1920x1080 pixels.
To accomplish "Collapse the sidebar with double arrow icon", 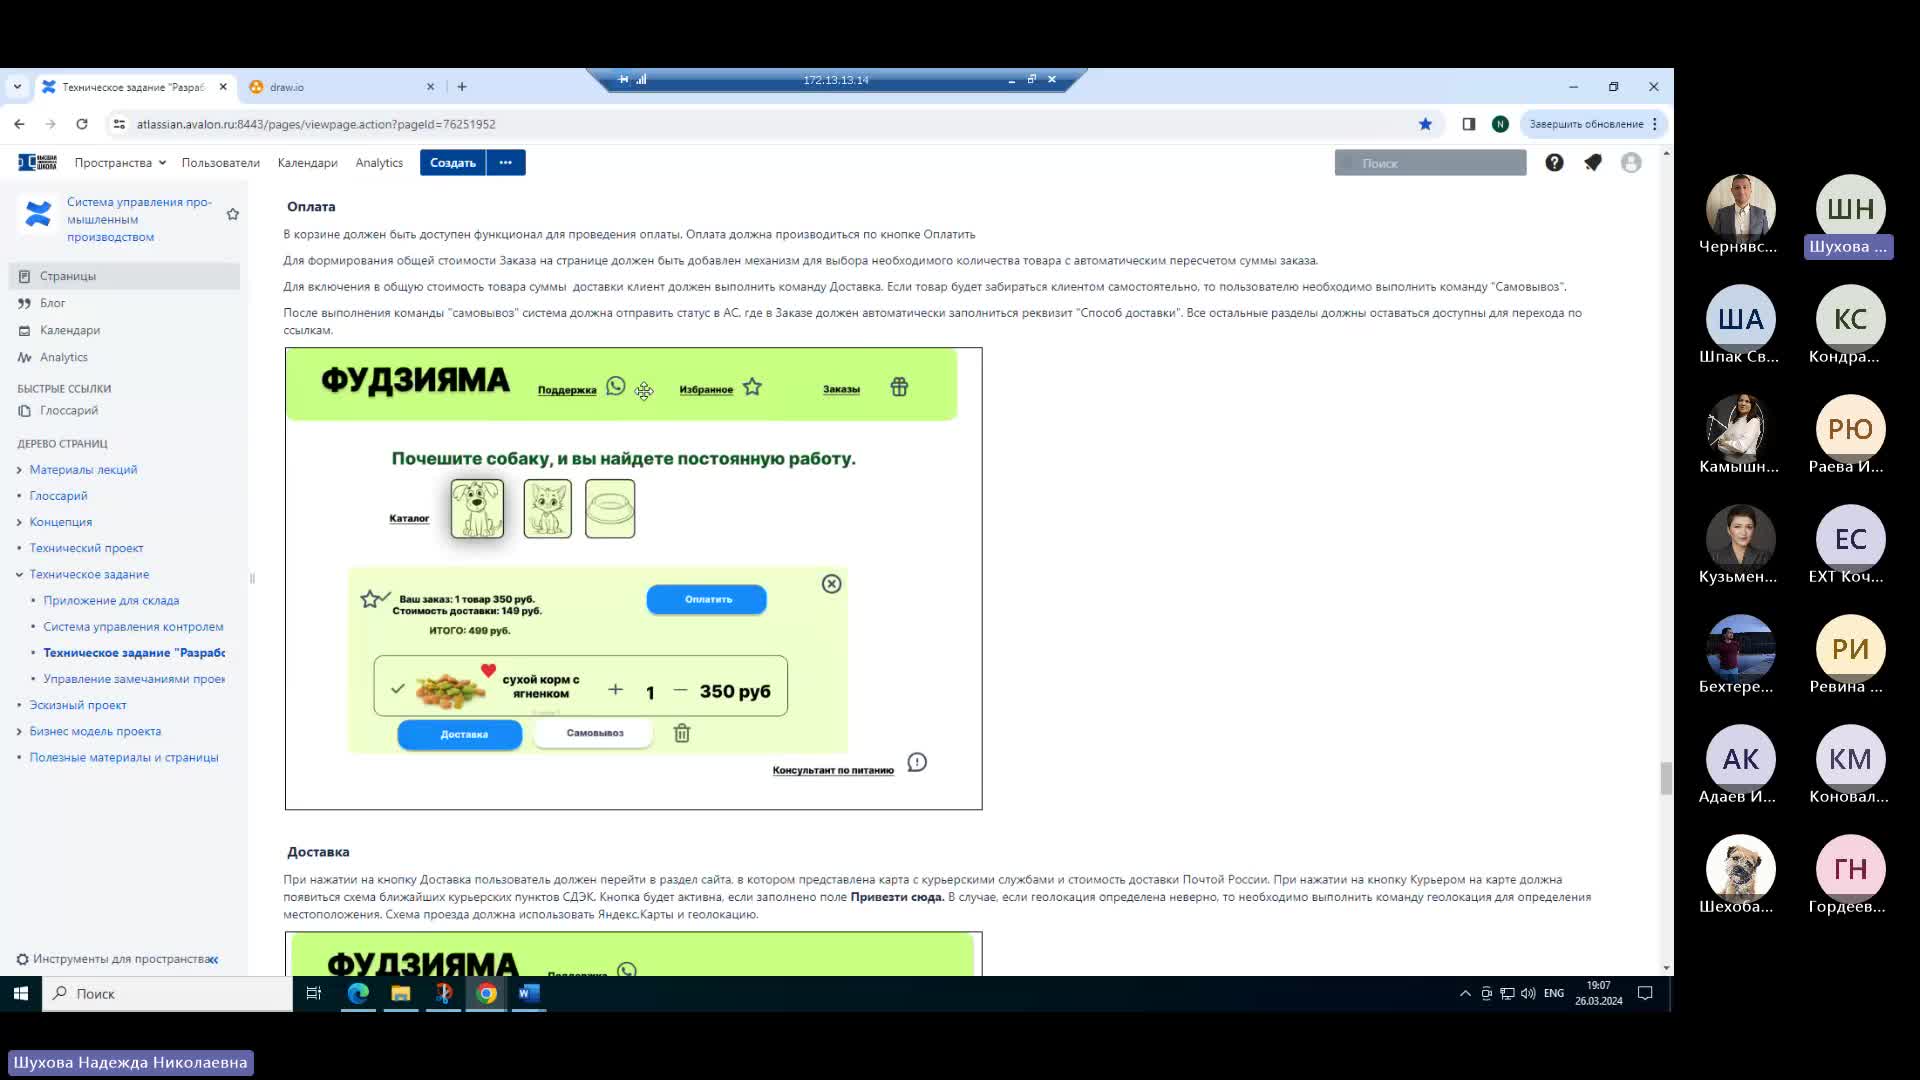I will [213, 959].
